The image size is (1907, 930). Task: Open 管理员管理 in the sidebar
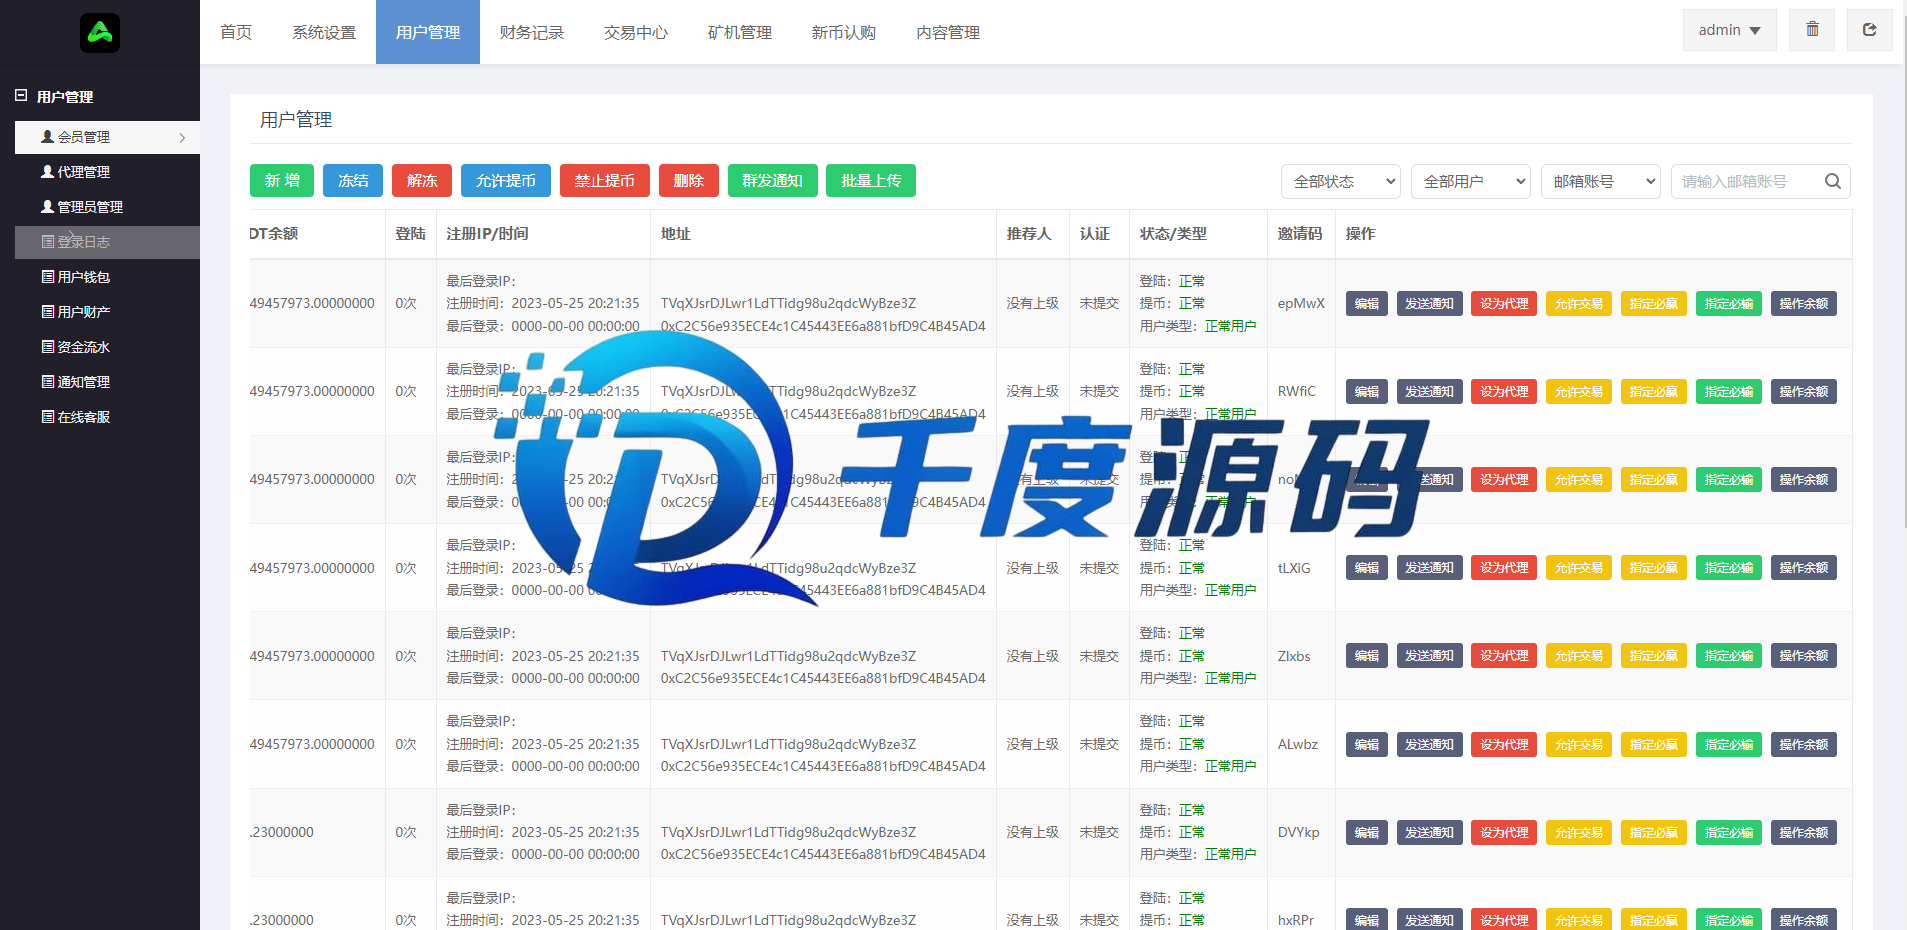tap(108, 207)
